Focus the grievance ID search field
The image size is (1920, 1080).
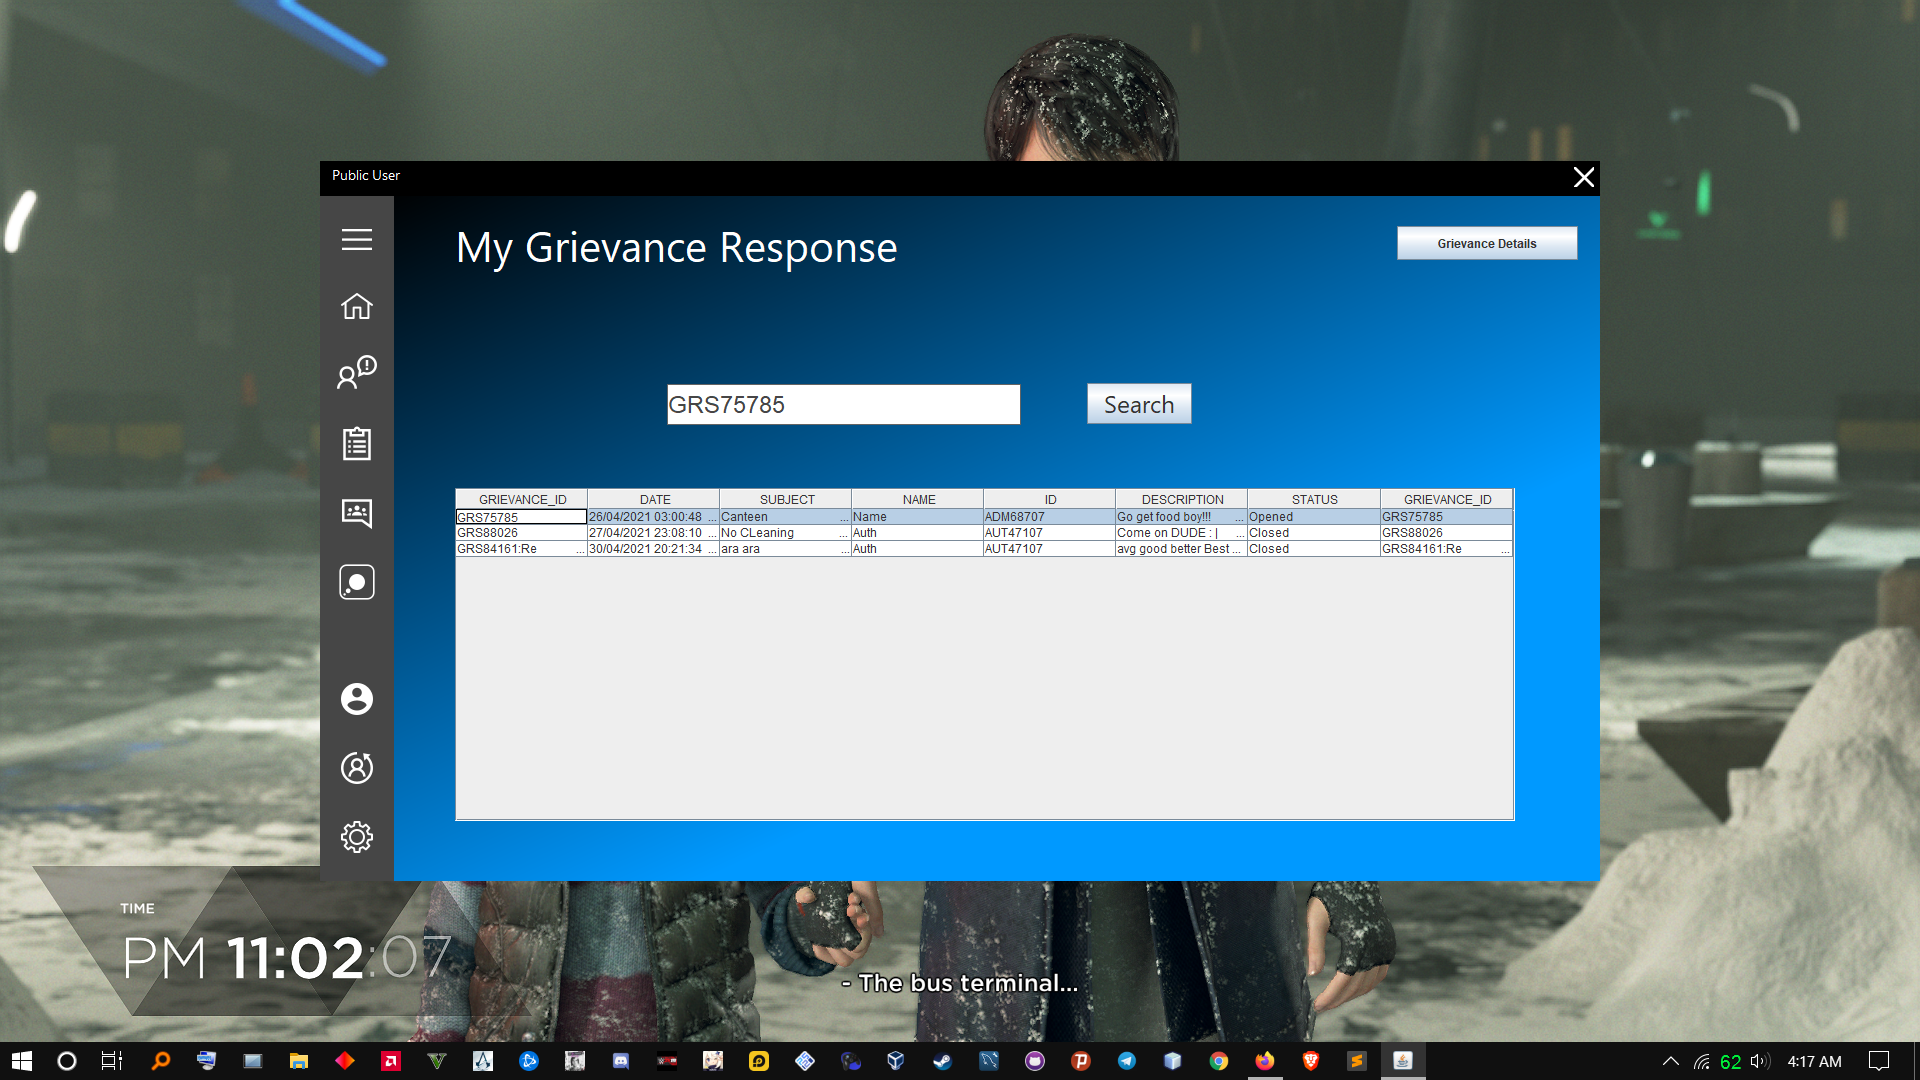pyautogui.click(x=843, y=404)
